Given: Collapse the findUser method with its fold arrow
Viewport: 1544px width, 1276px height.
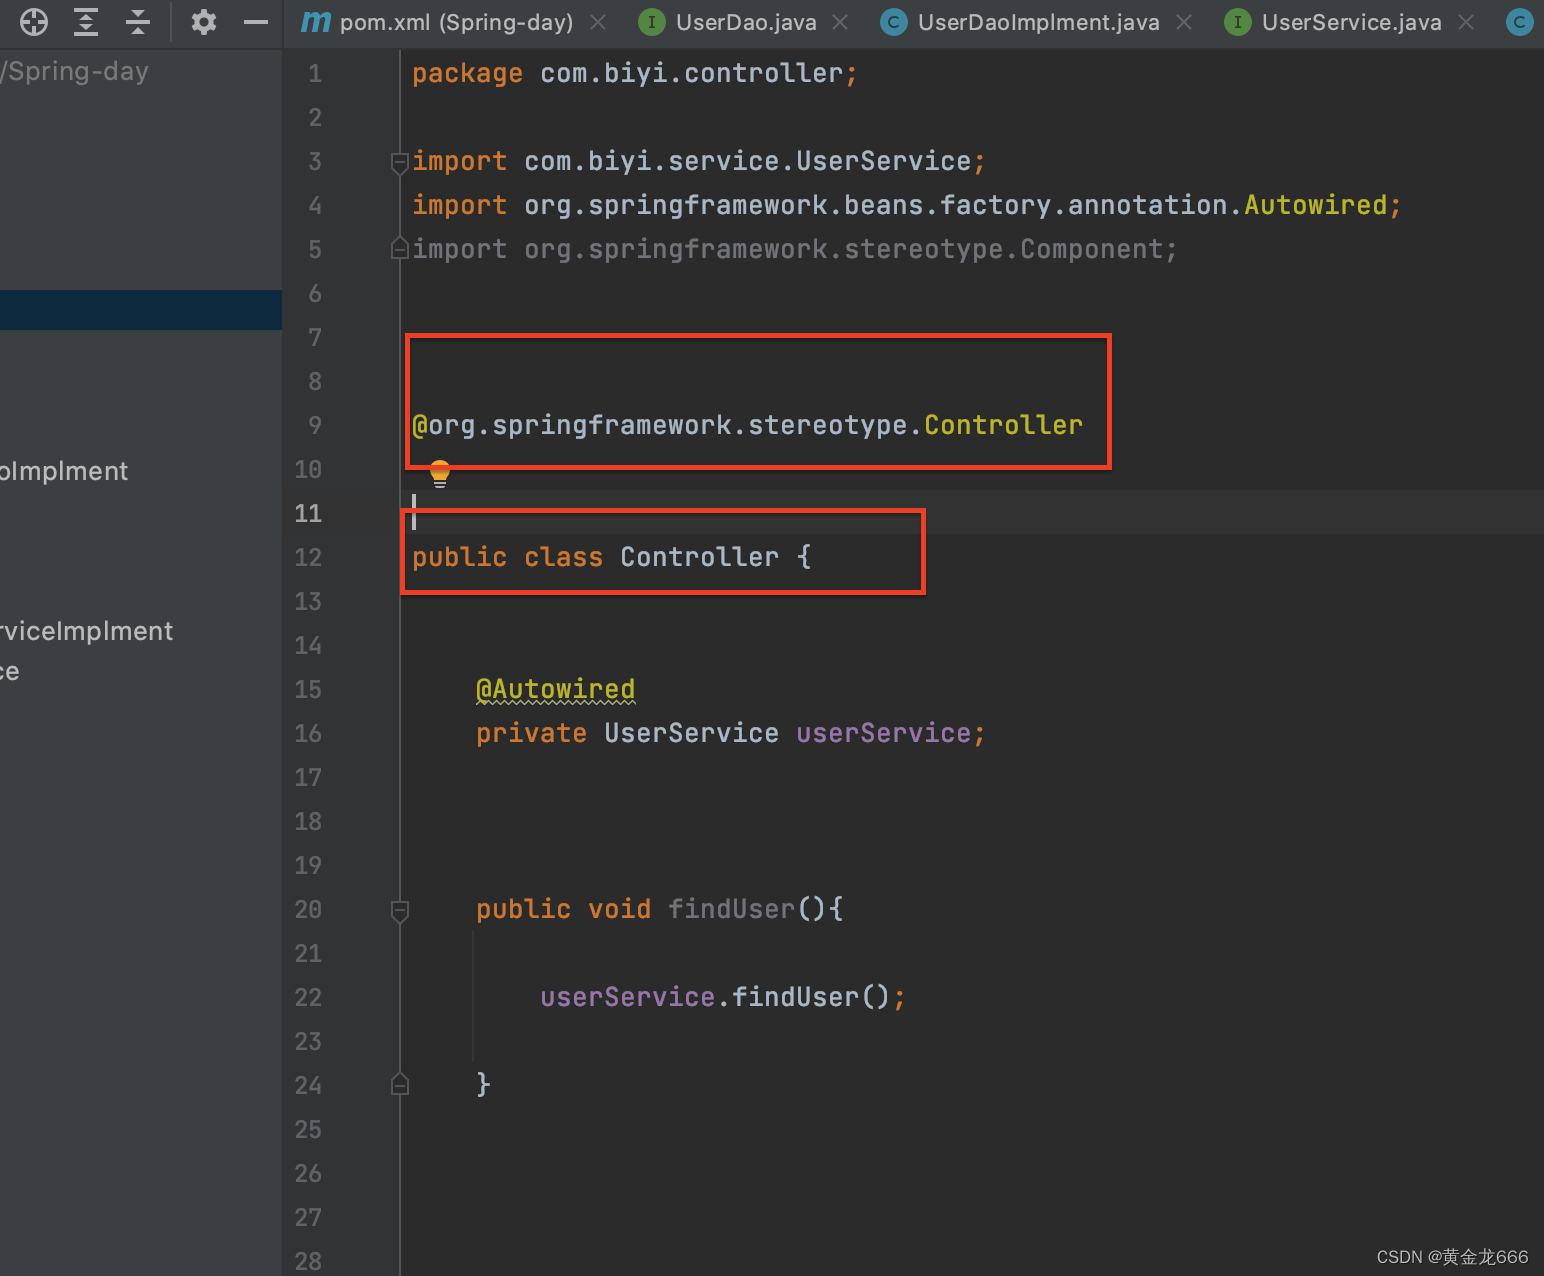Looking at the screenshot, I should pos(399,909).
